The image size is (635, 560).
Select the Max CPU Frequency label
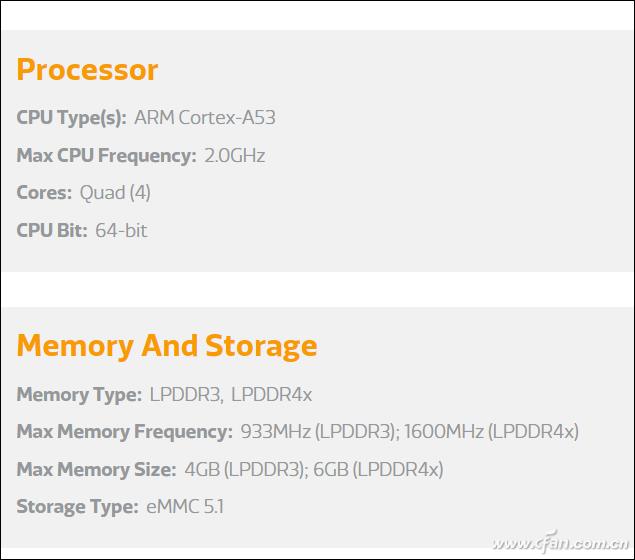(107, 156)
